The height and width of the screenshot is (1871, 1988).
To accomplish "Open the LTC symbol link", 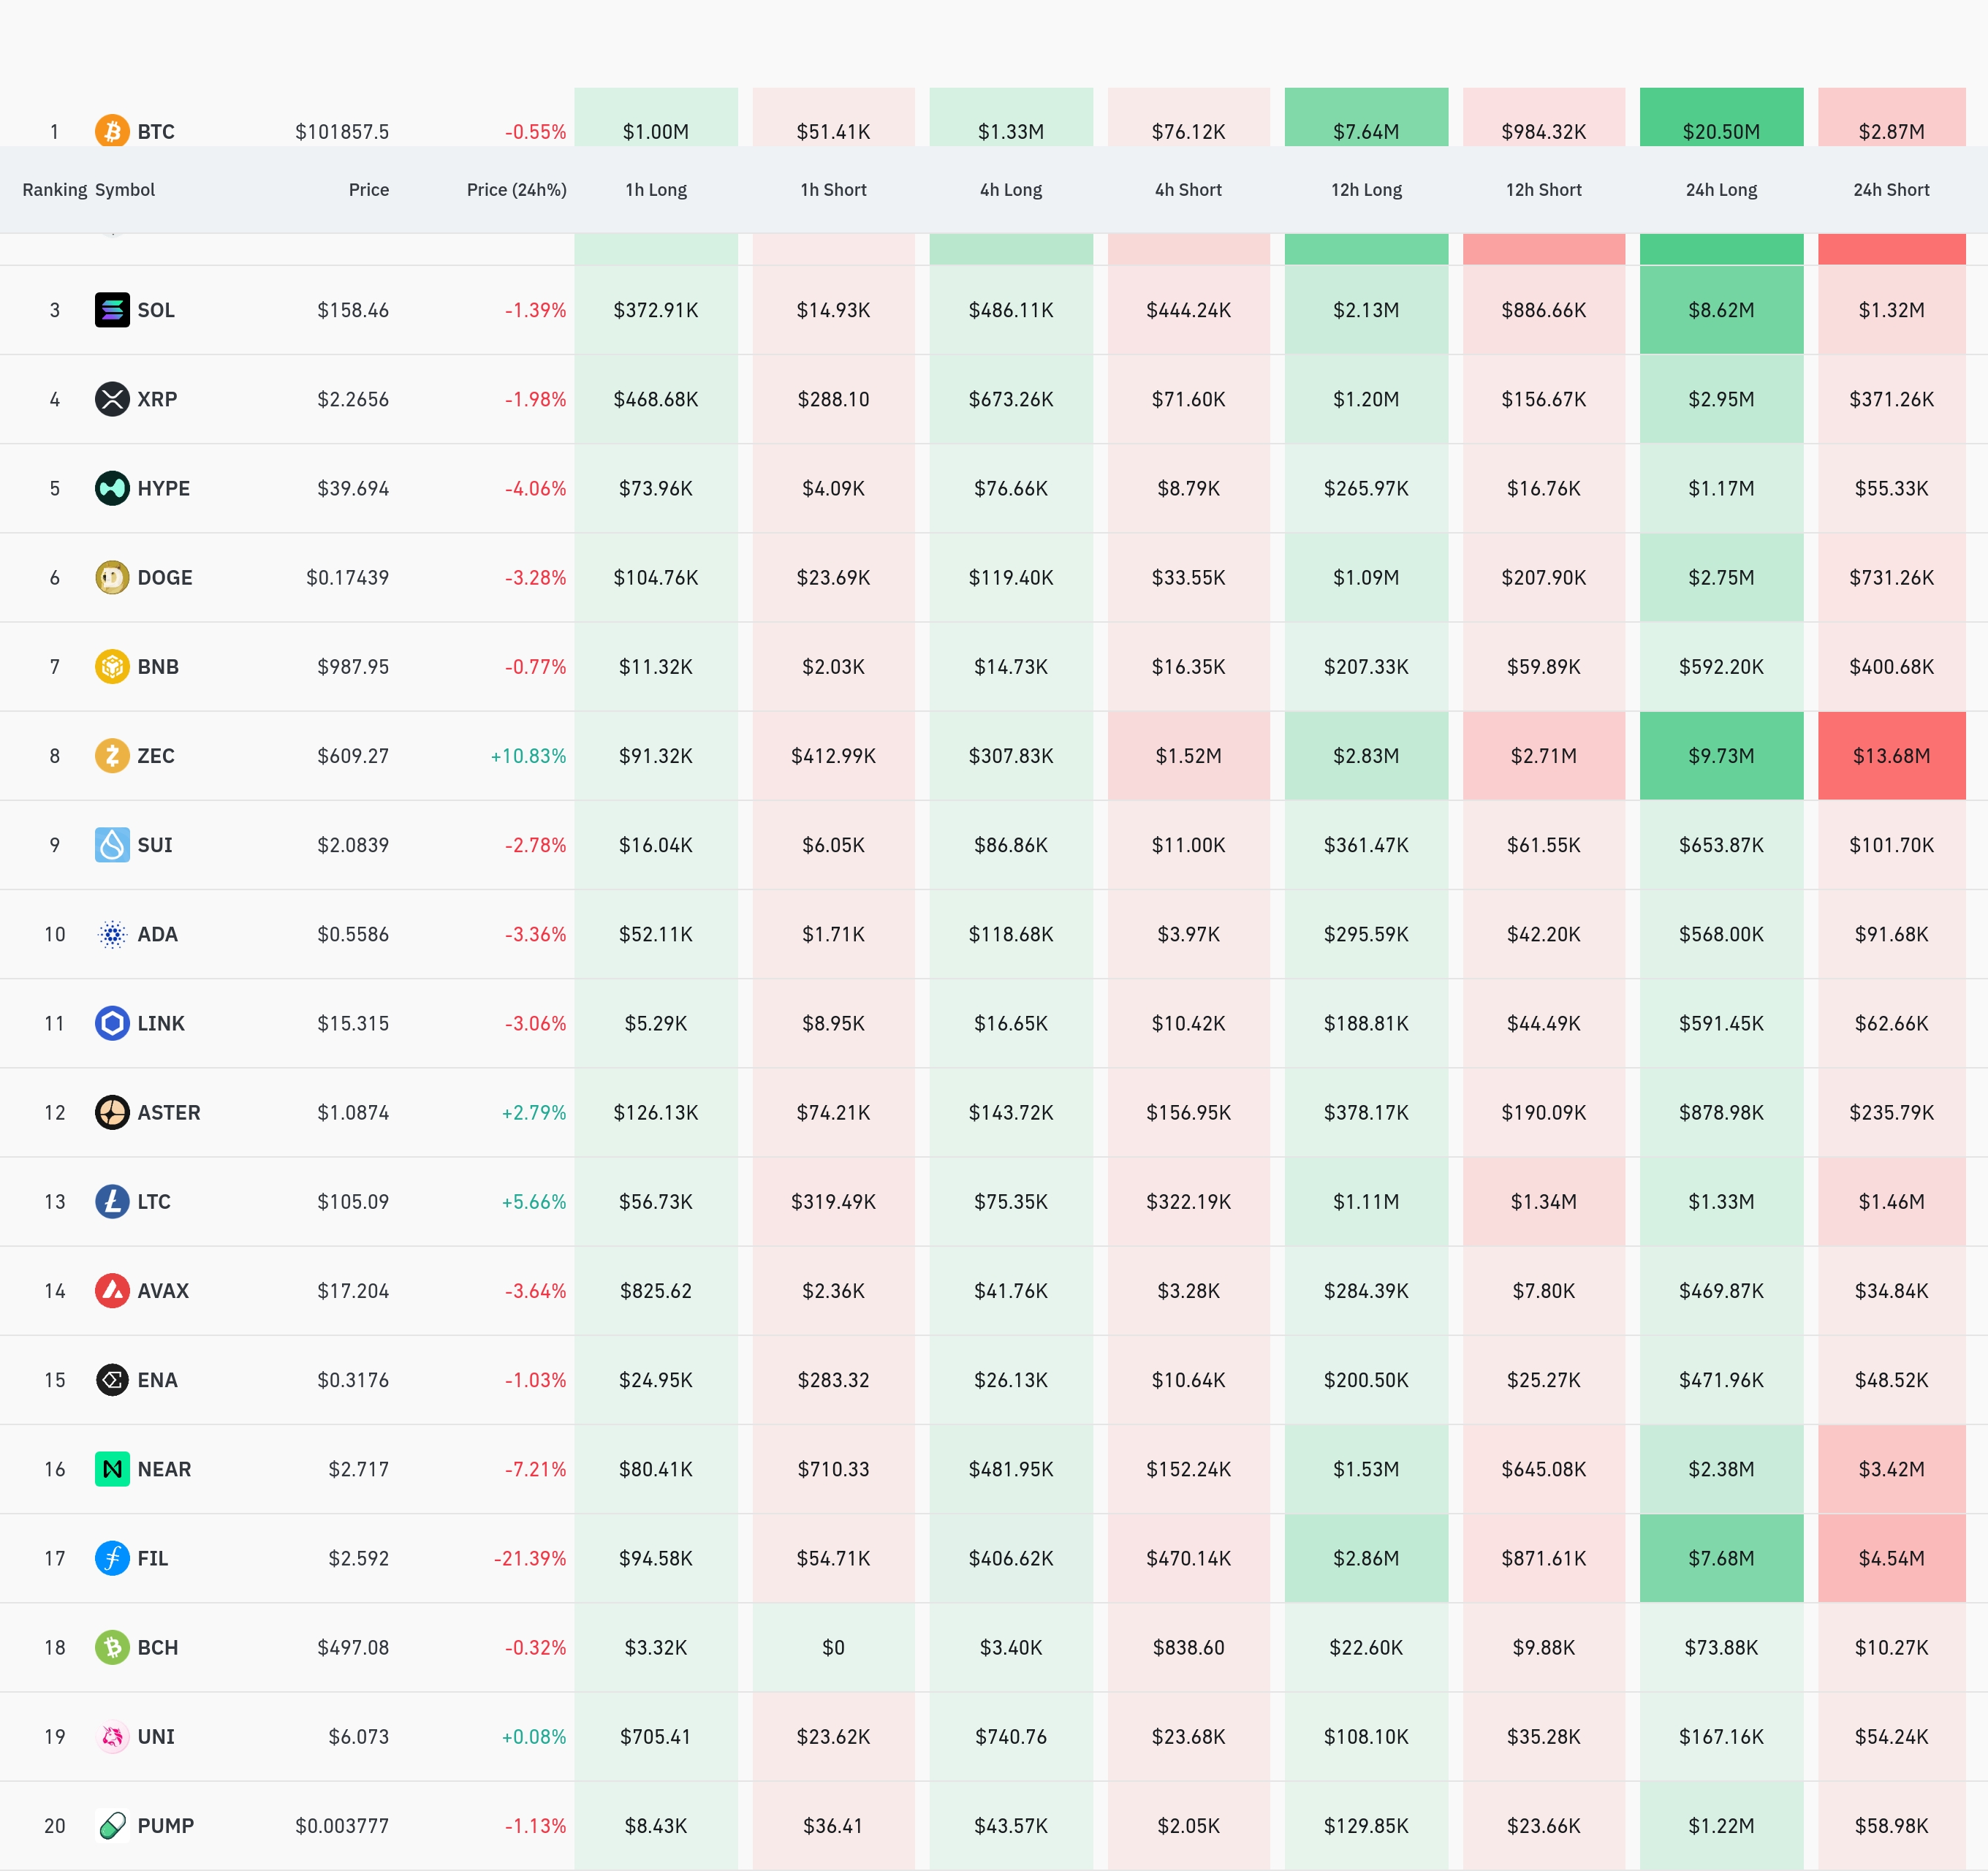I will click(154, 1201).
